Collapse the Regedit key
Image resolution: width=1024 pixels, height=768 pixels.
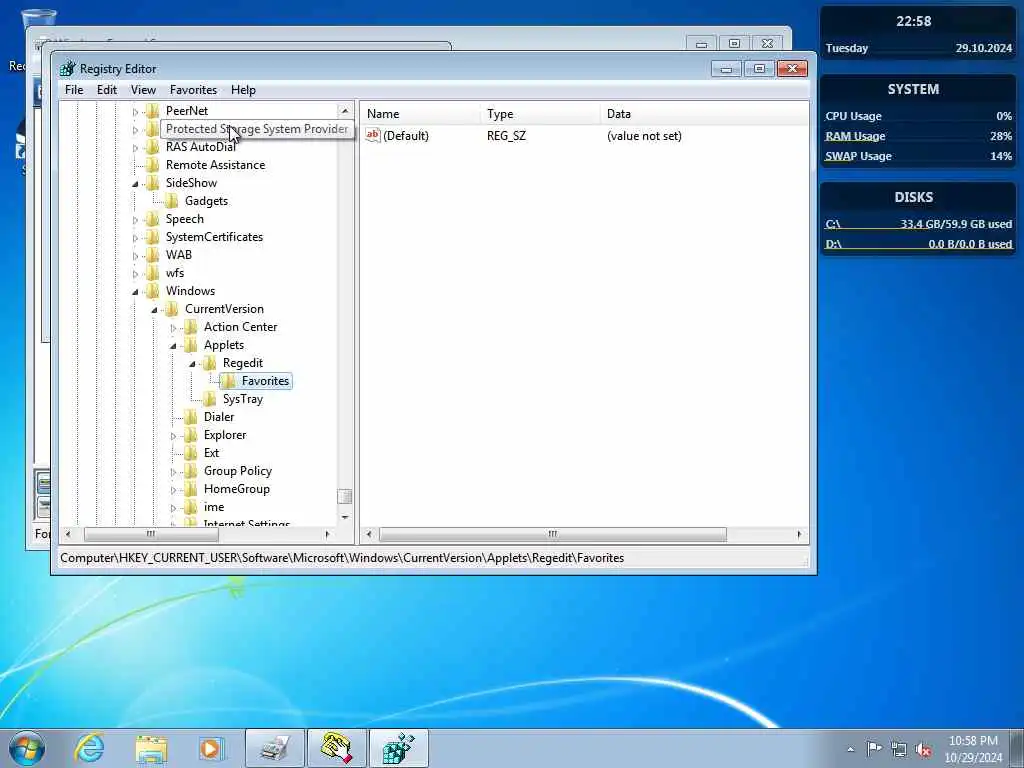pyautogui.click(x=192, y=364)
